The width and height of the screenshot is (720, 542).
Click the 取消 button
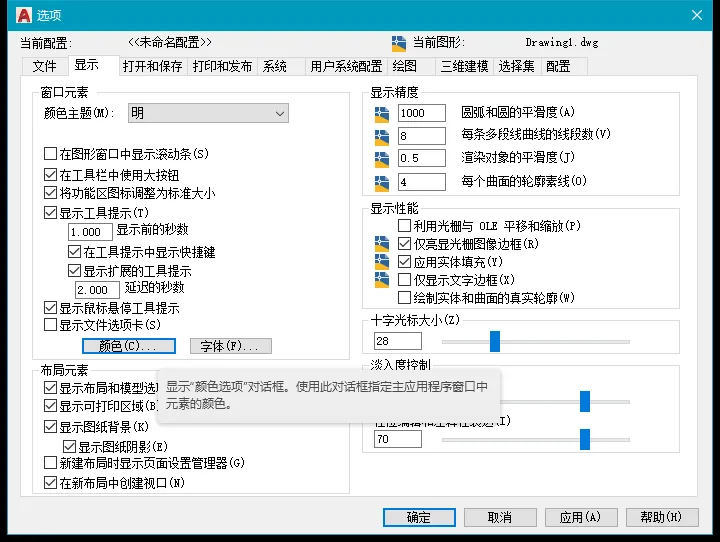(500, 518)
